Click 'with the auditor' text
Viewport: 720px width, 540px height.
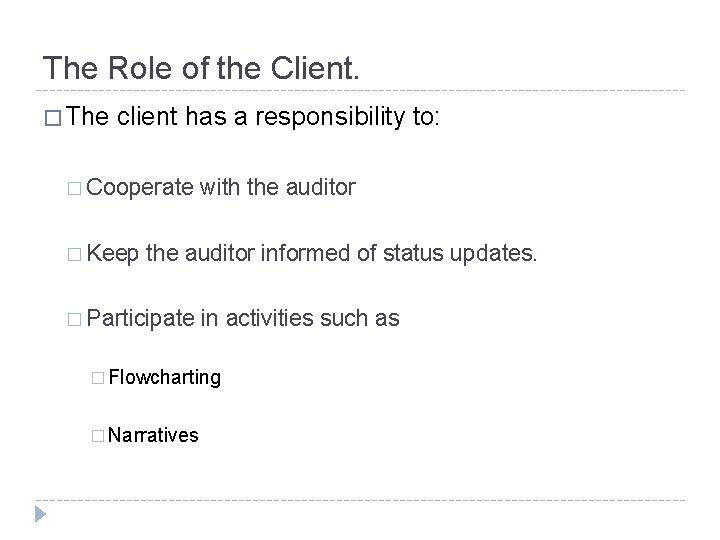(x=277, y=186)
